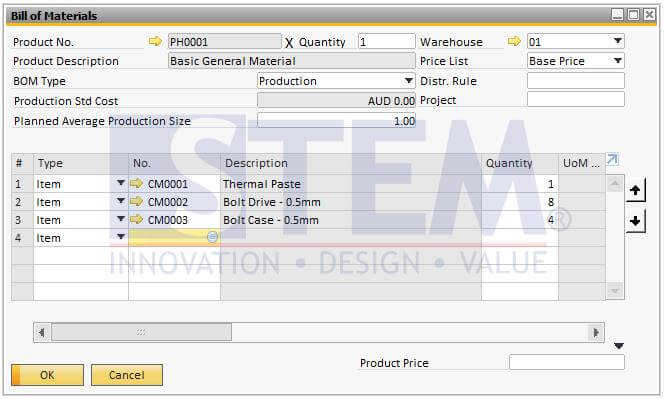Select row number 1 header
The width and height of the screenshot is (664, 399).
(22, 184)
